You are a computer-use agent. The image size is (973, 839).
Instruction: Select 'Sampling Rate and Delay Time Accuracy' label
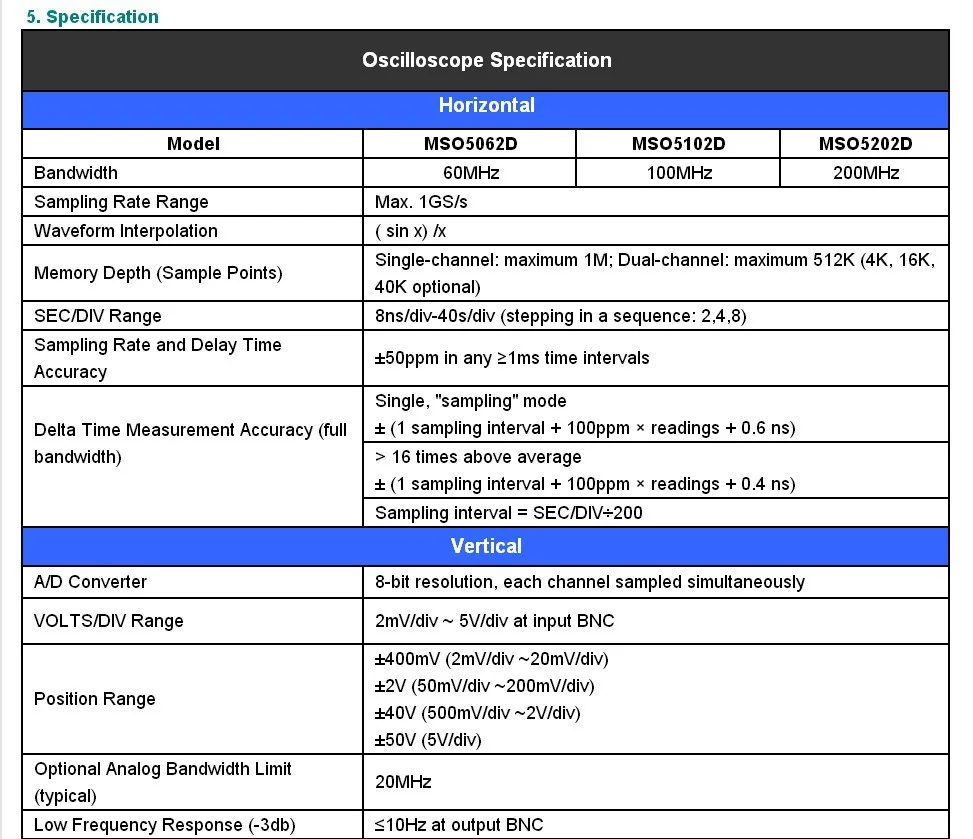(x=158, y=358)
